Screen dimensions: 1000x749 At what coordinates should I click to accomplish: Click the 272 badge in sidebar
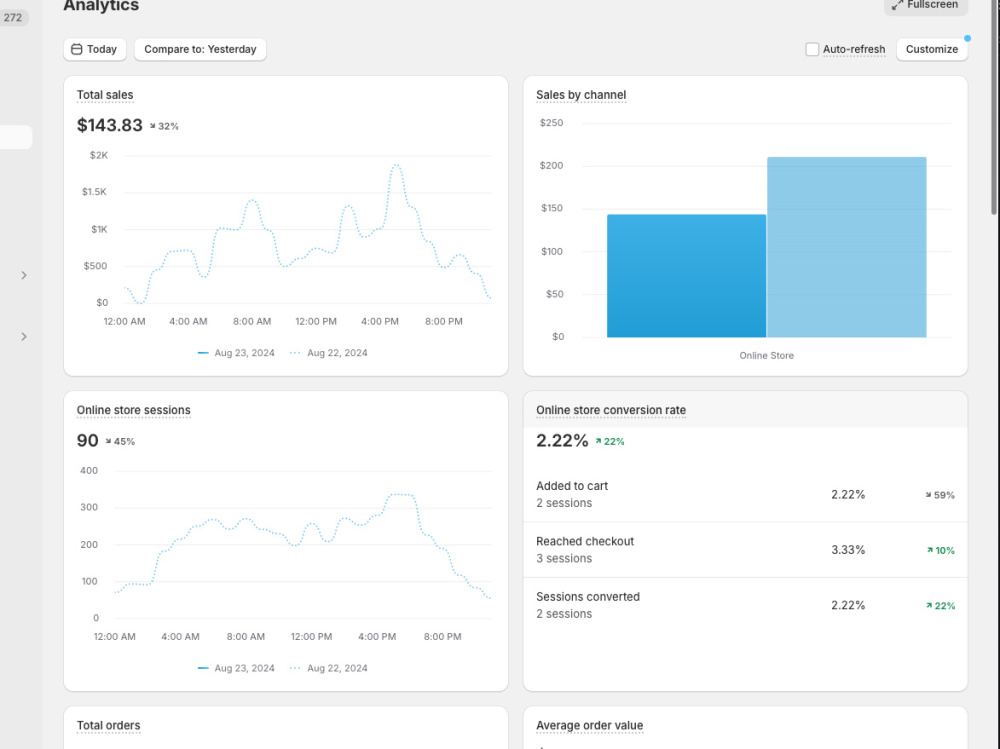(x=13, y=18)
